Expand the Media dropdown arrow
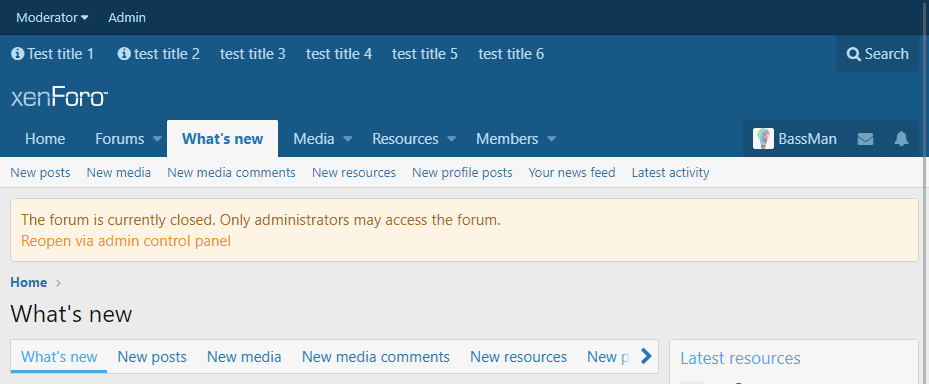 [x=348, y=139]
